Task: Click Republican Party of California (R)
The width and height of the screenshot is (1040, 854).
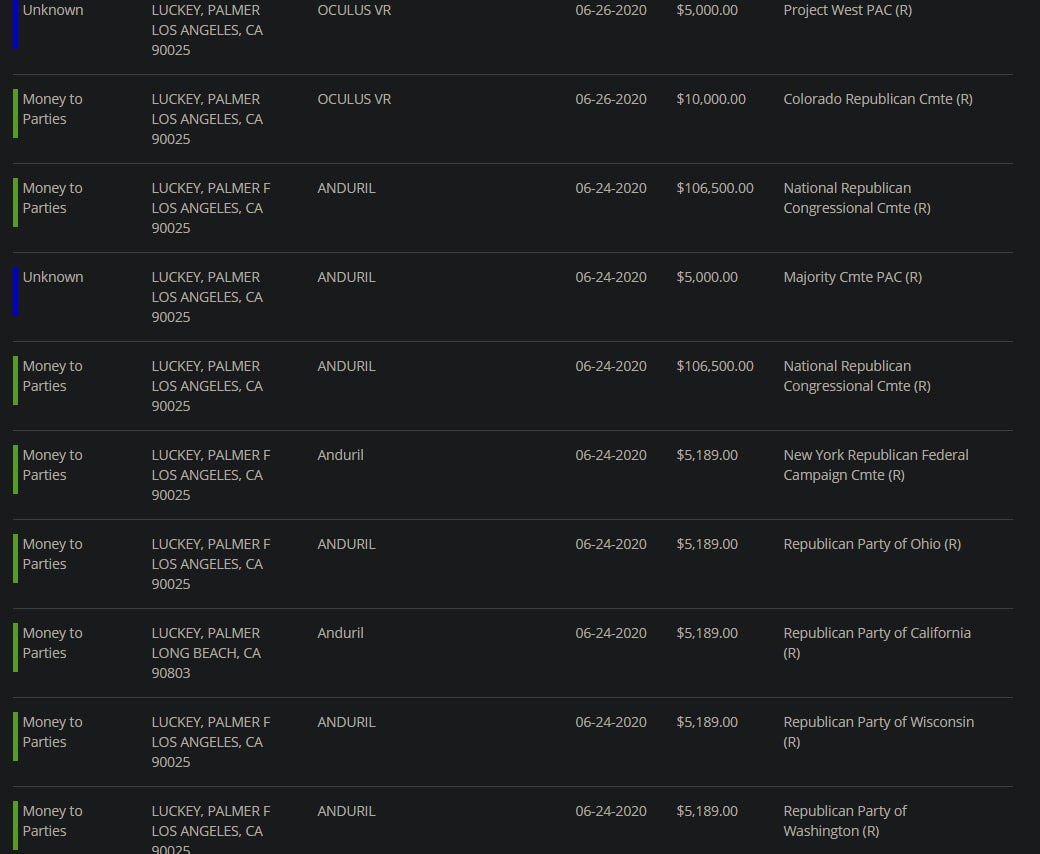Action: click(876, 642)
